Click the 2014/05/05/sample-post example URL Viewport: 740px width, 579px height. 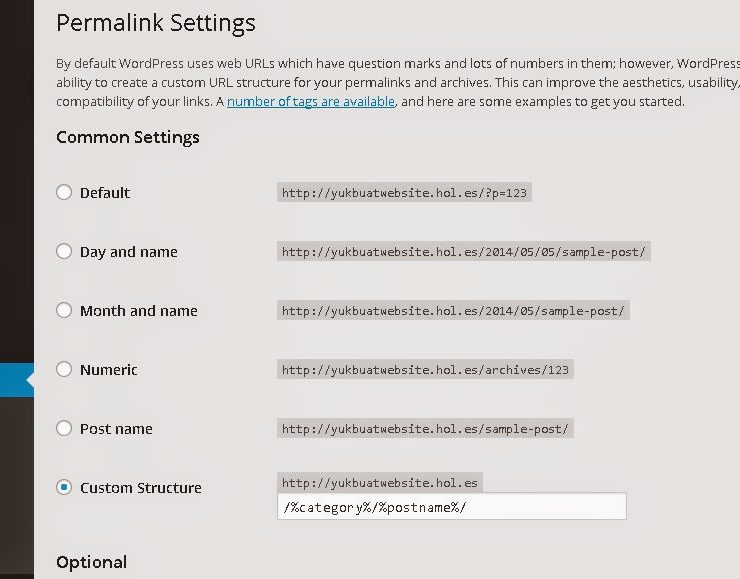click(x=463, y=252)
